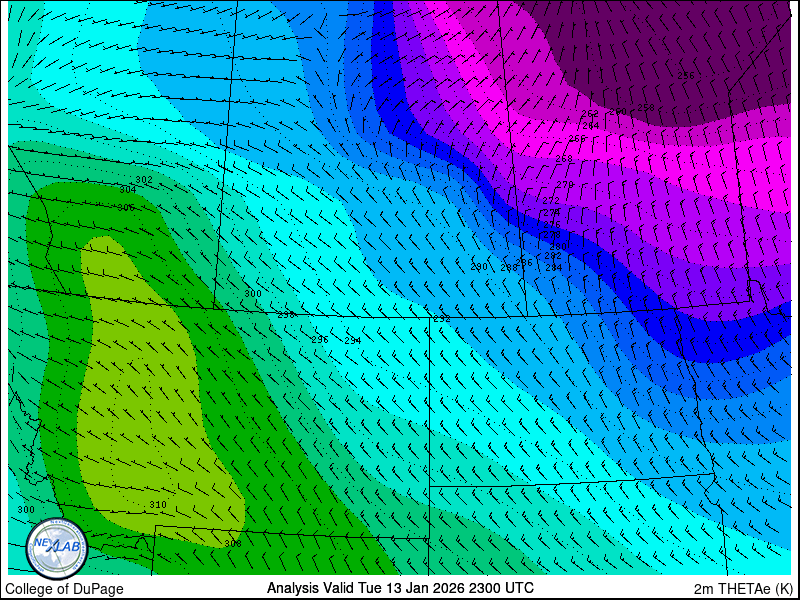This screenshot has height=600, width=800.
Task: Select the 298 contour label
Action: coord(286,315)
